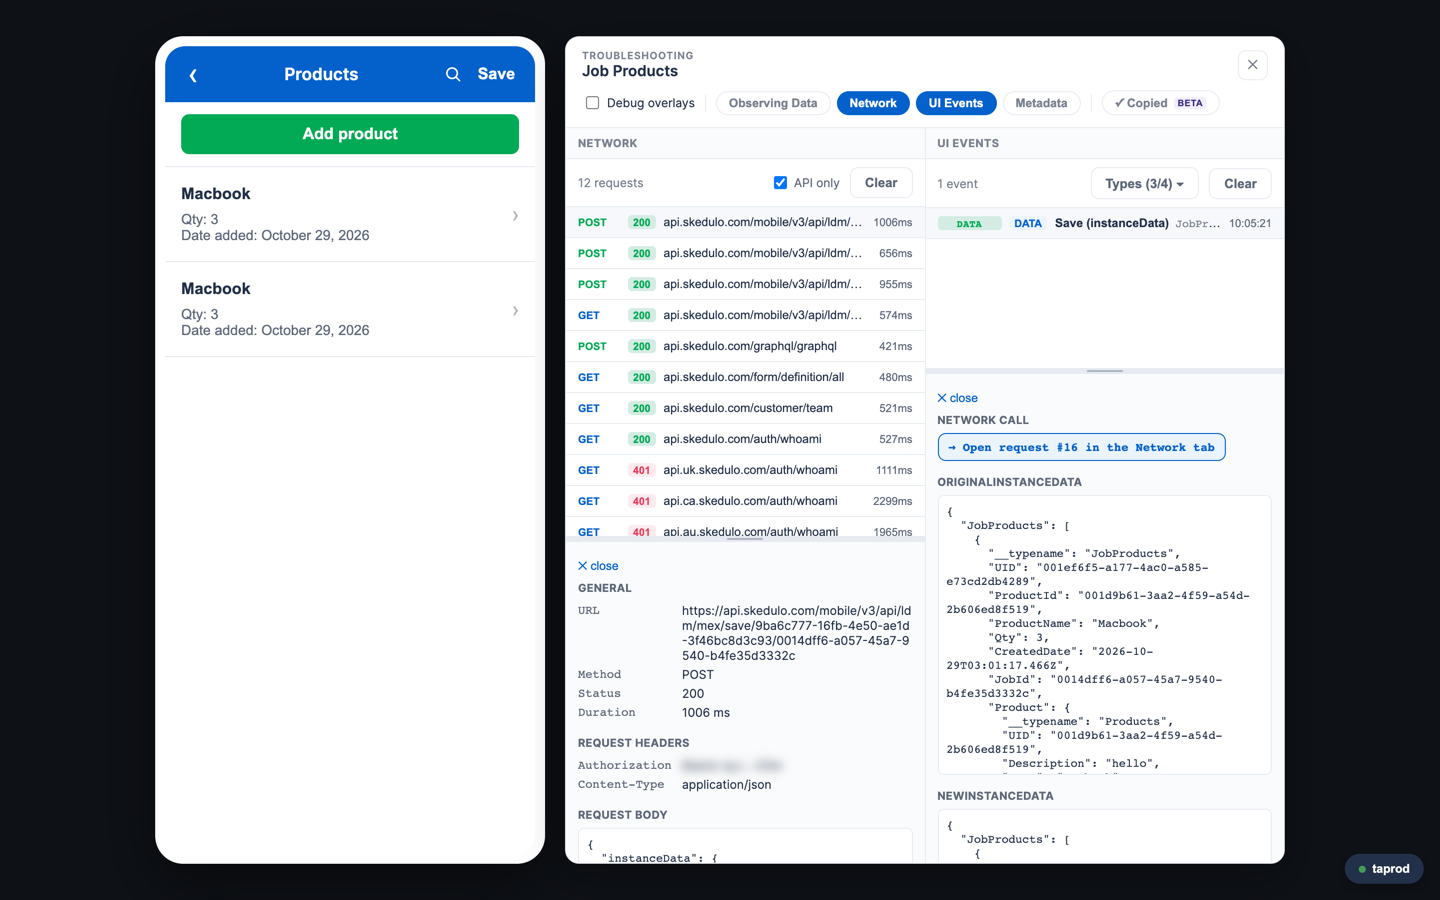Image resolution: width=1440 pixels, height=900 pixels.
Task: Open search in the Products header
Action: 453,75
